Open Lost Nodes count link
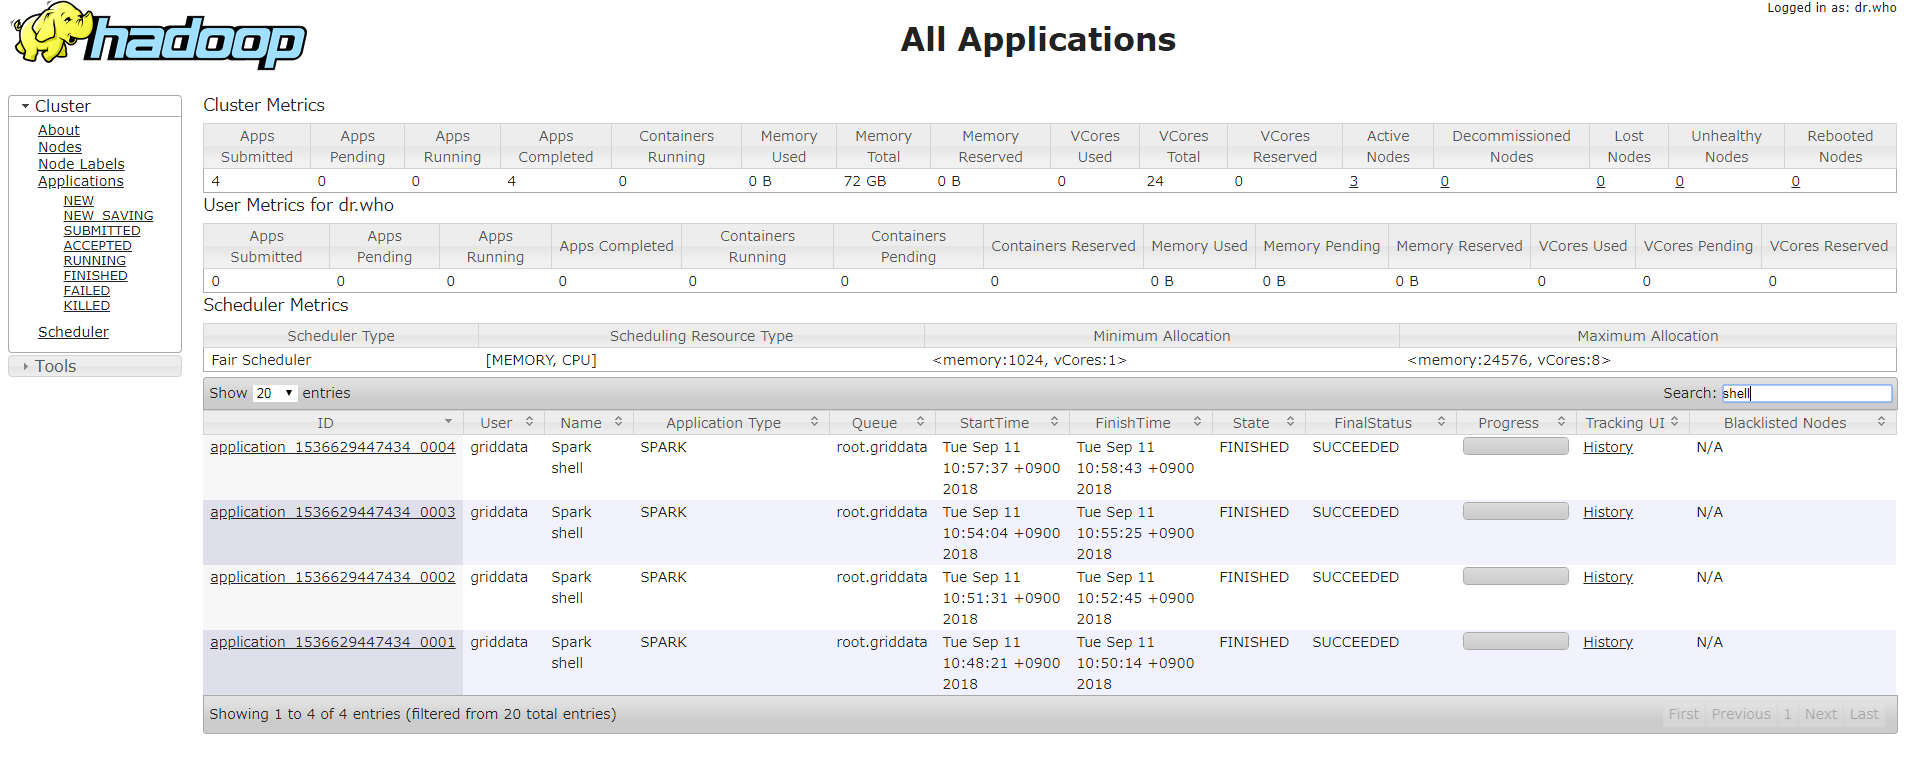This screenshot has height=779, width=1908. click(1600, 181)
